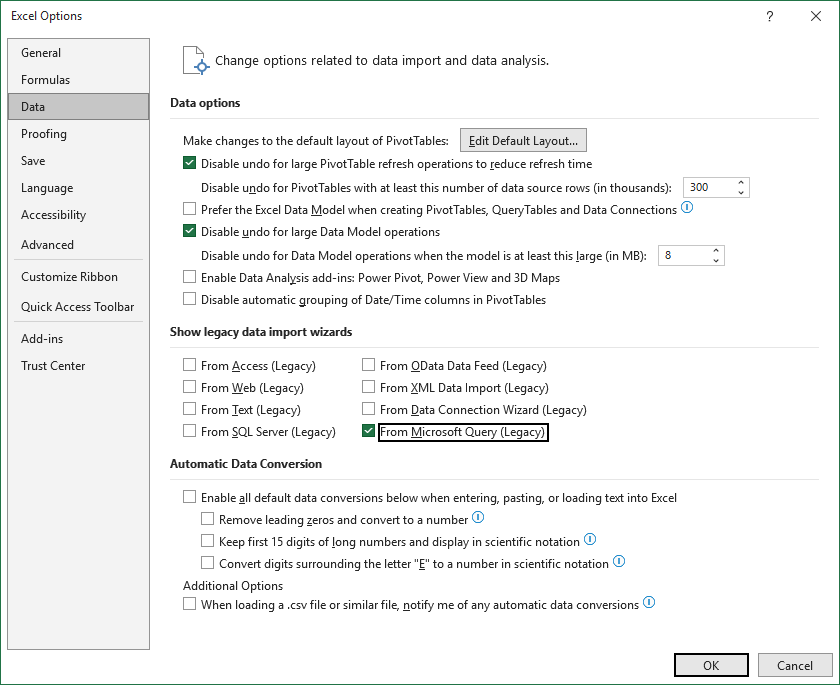This screenshot has width=840, height=685.
Task: Click info icon beside Keep first 15 digits
Action: (x=590, y=539)
